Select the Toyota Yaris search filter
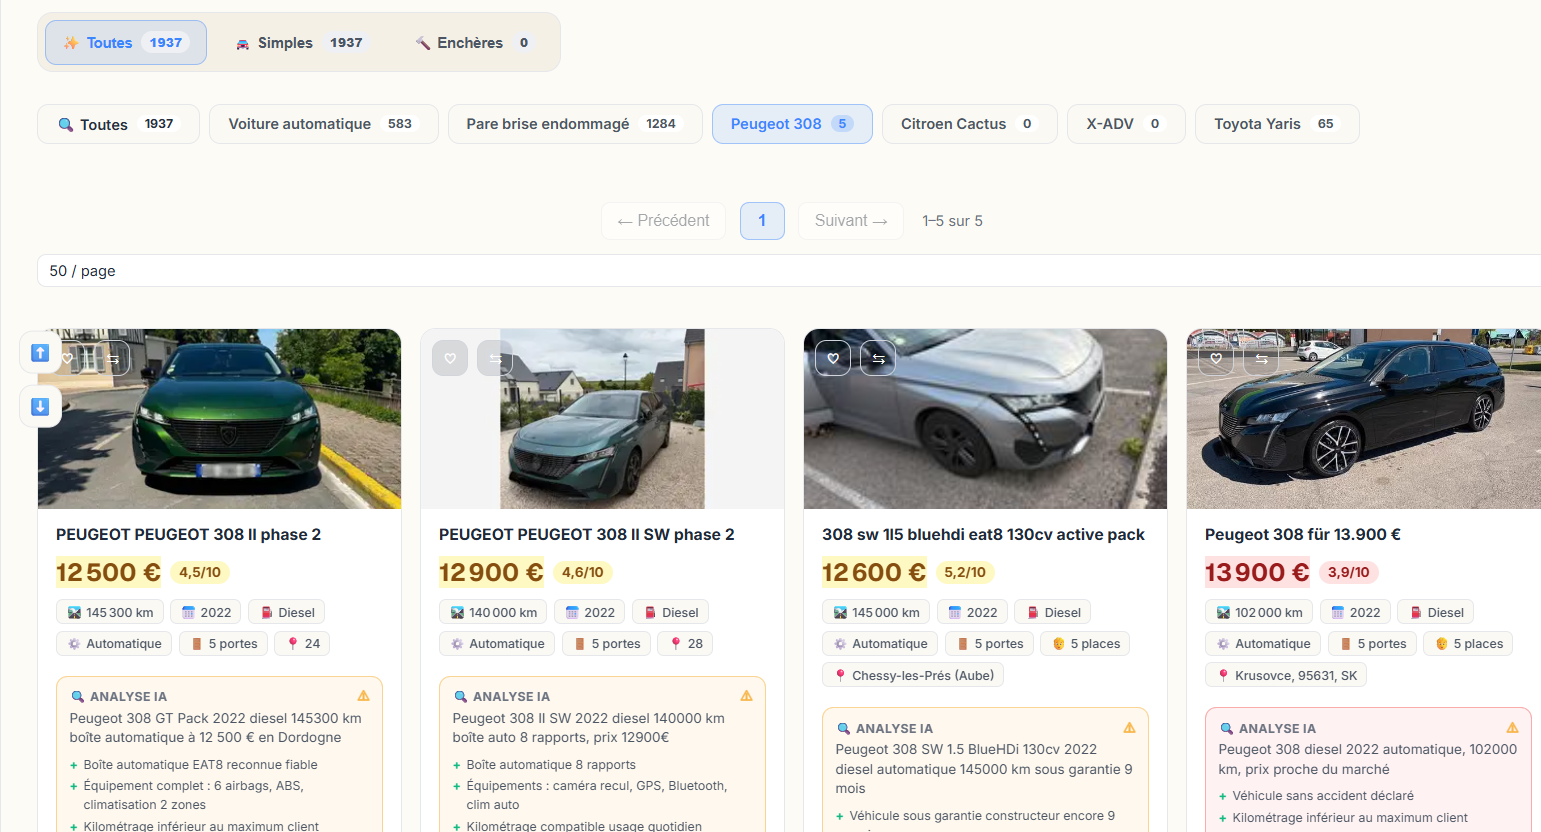The width and height of the screenshot is (1541, 832). (1277, 124)
